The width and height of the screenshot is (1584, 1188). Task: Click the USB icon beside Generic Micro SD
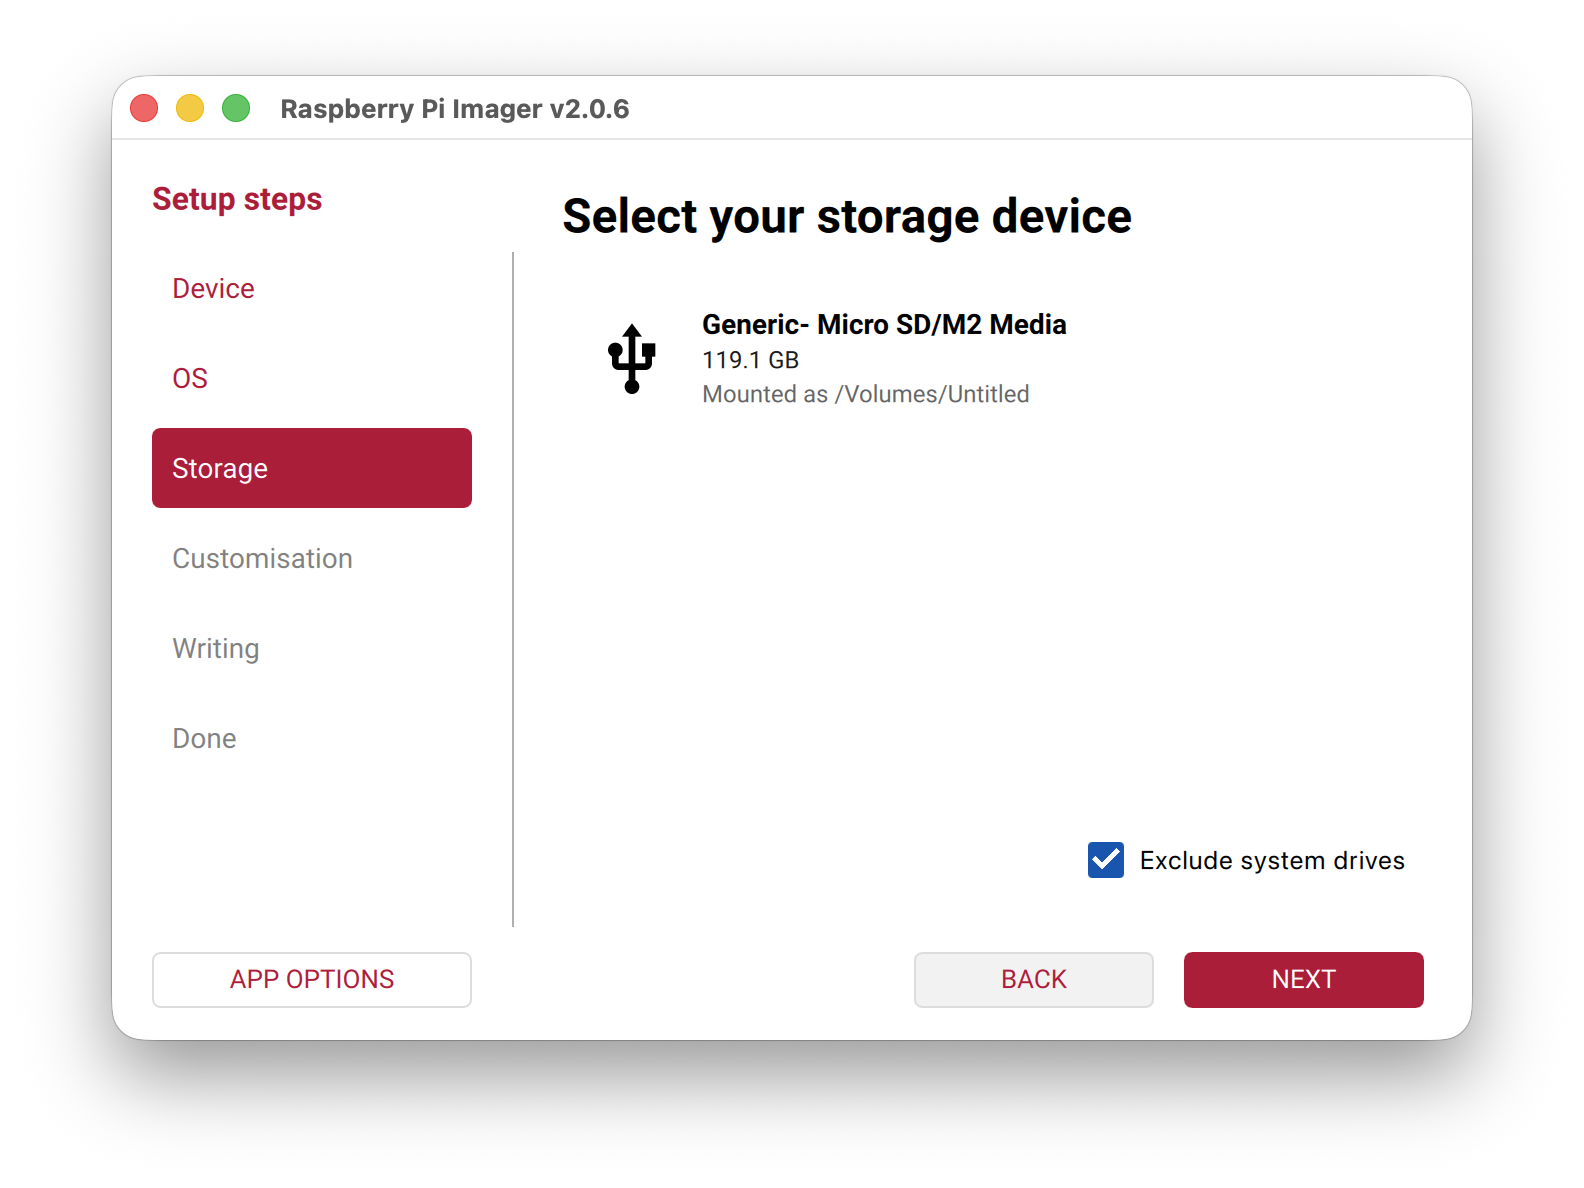632,358
